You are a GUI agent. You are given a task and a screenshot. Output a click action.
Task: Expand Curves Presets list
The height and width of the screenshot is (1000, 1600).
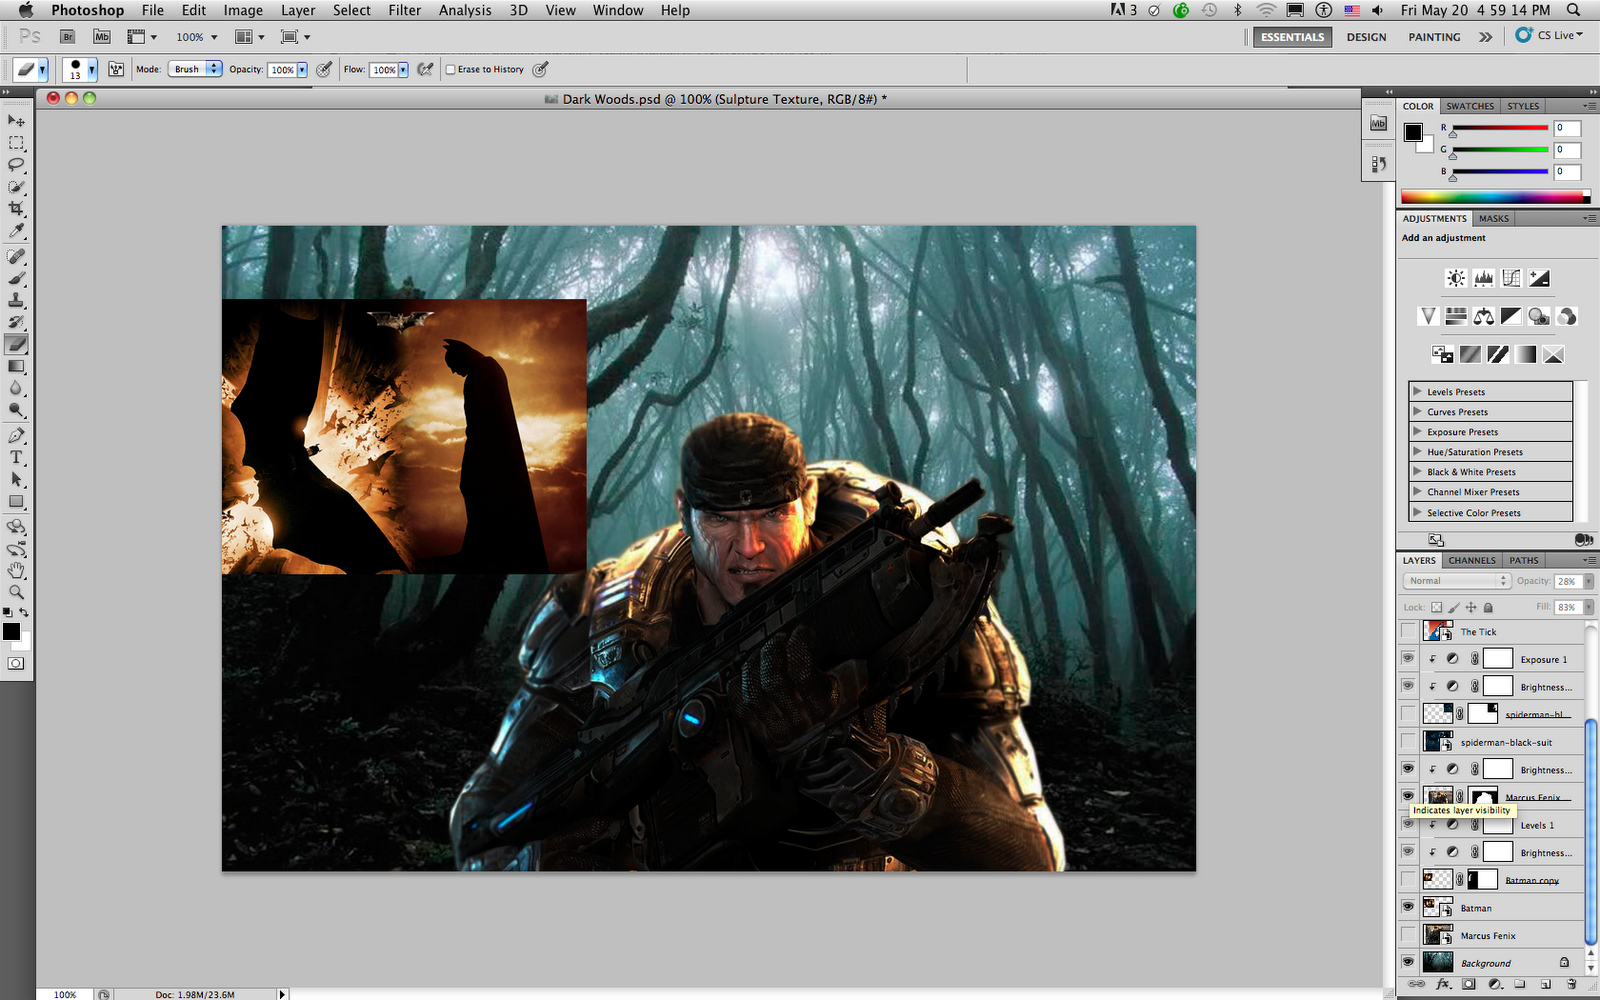[1417, 411]
